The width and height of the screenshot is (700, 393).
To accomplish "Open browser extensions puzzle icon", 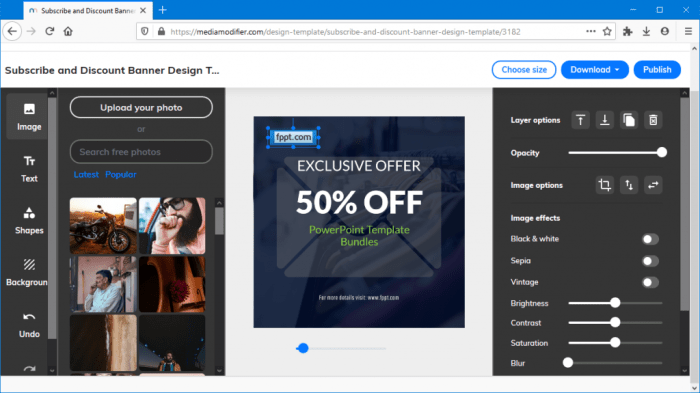I will point(628,31).
